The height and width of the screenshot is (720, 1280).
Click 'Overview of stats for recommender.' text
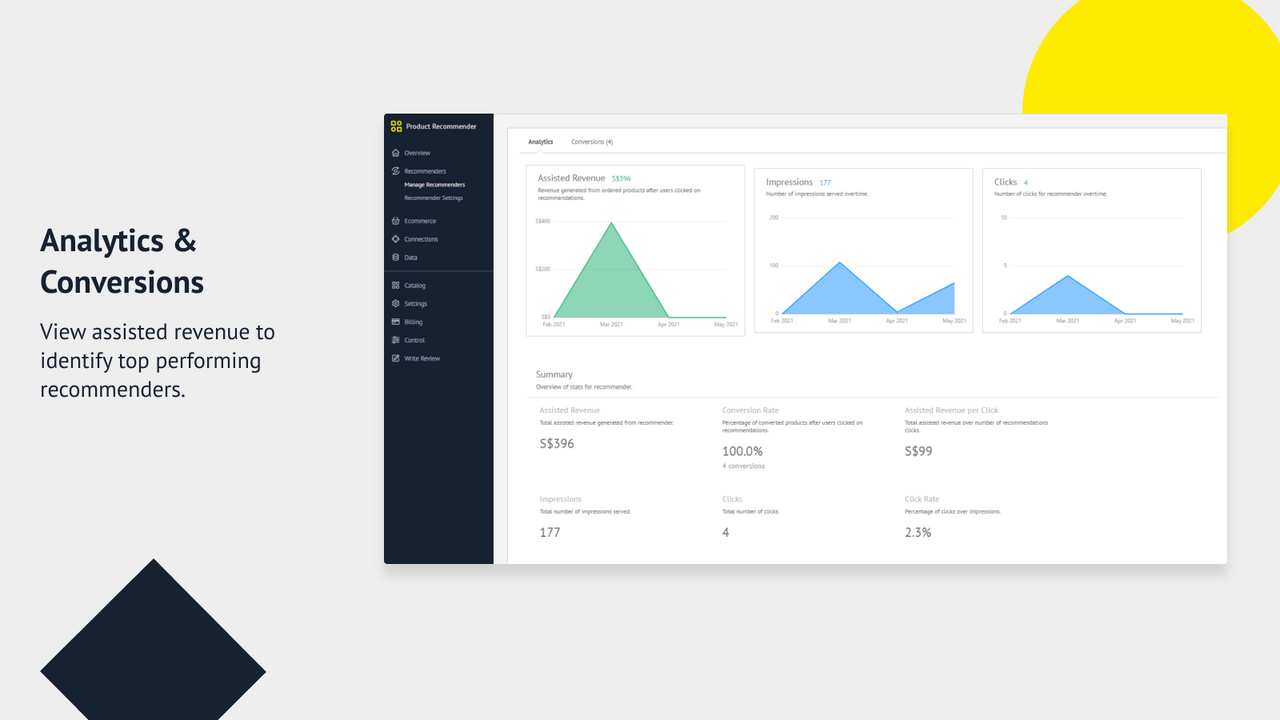(x=584, y=386)
